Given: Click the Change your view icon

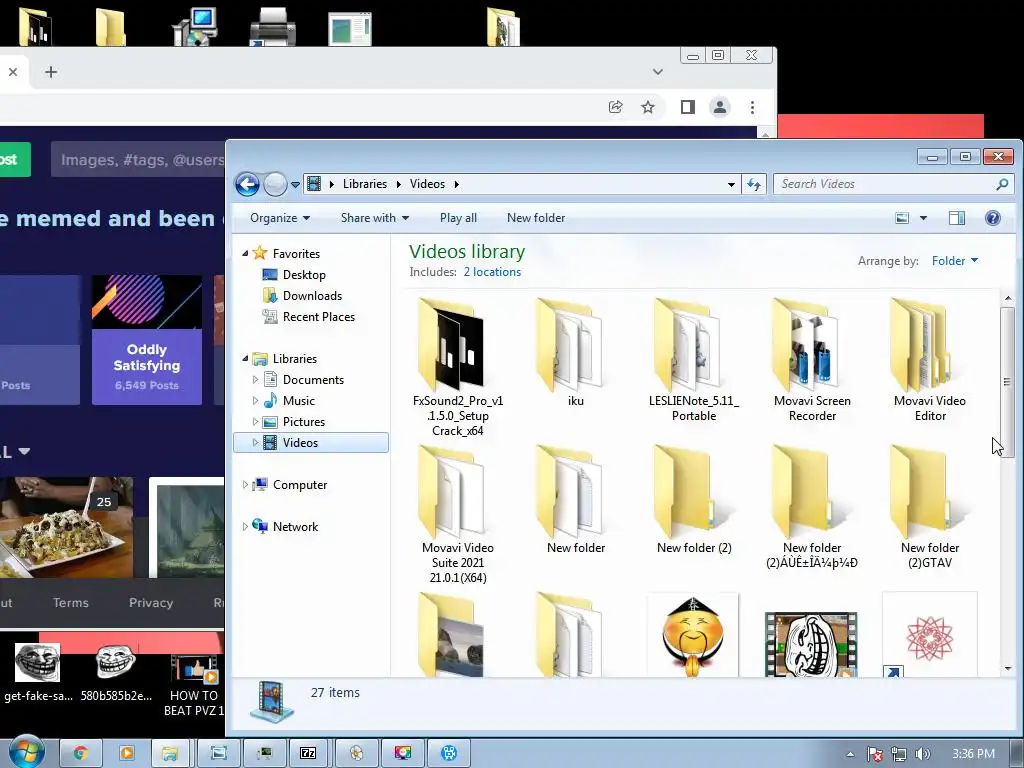Looking at the screenshot, I should (902, 218).
